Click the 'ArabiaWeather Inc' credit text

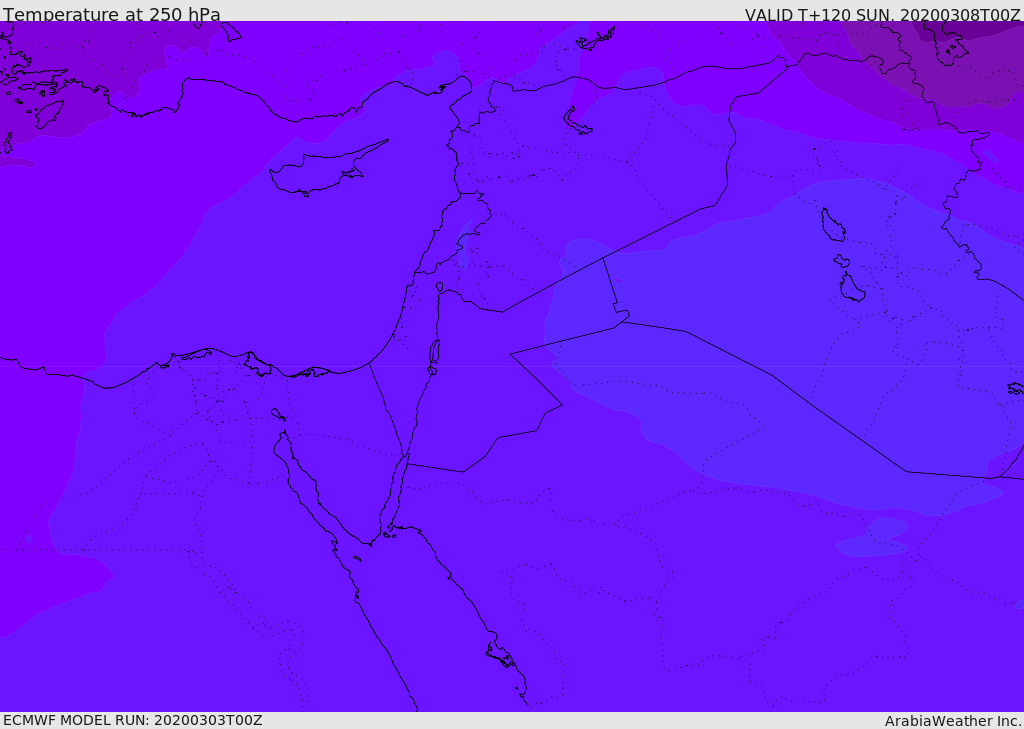952,721
